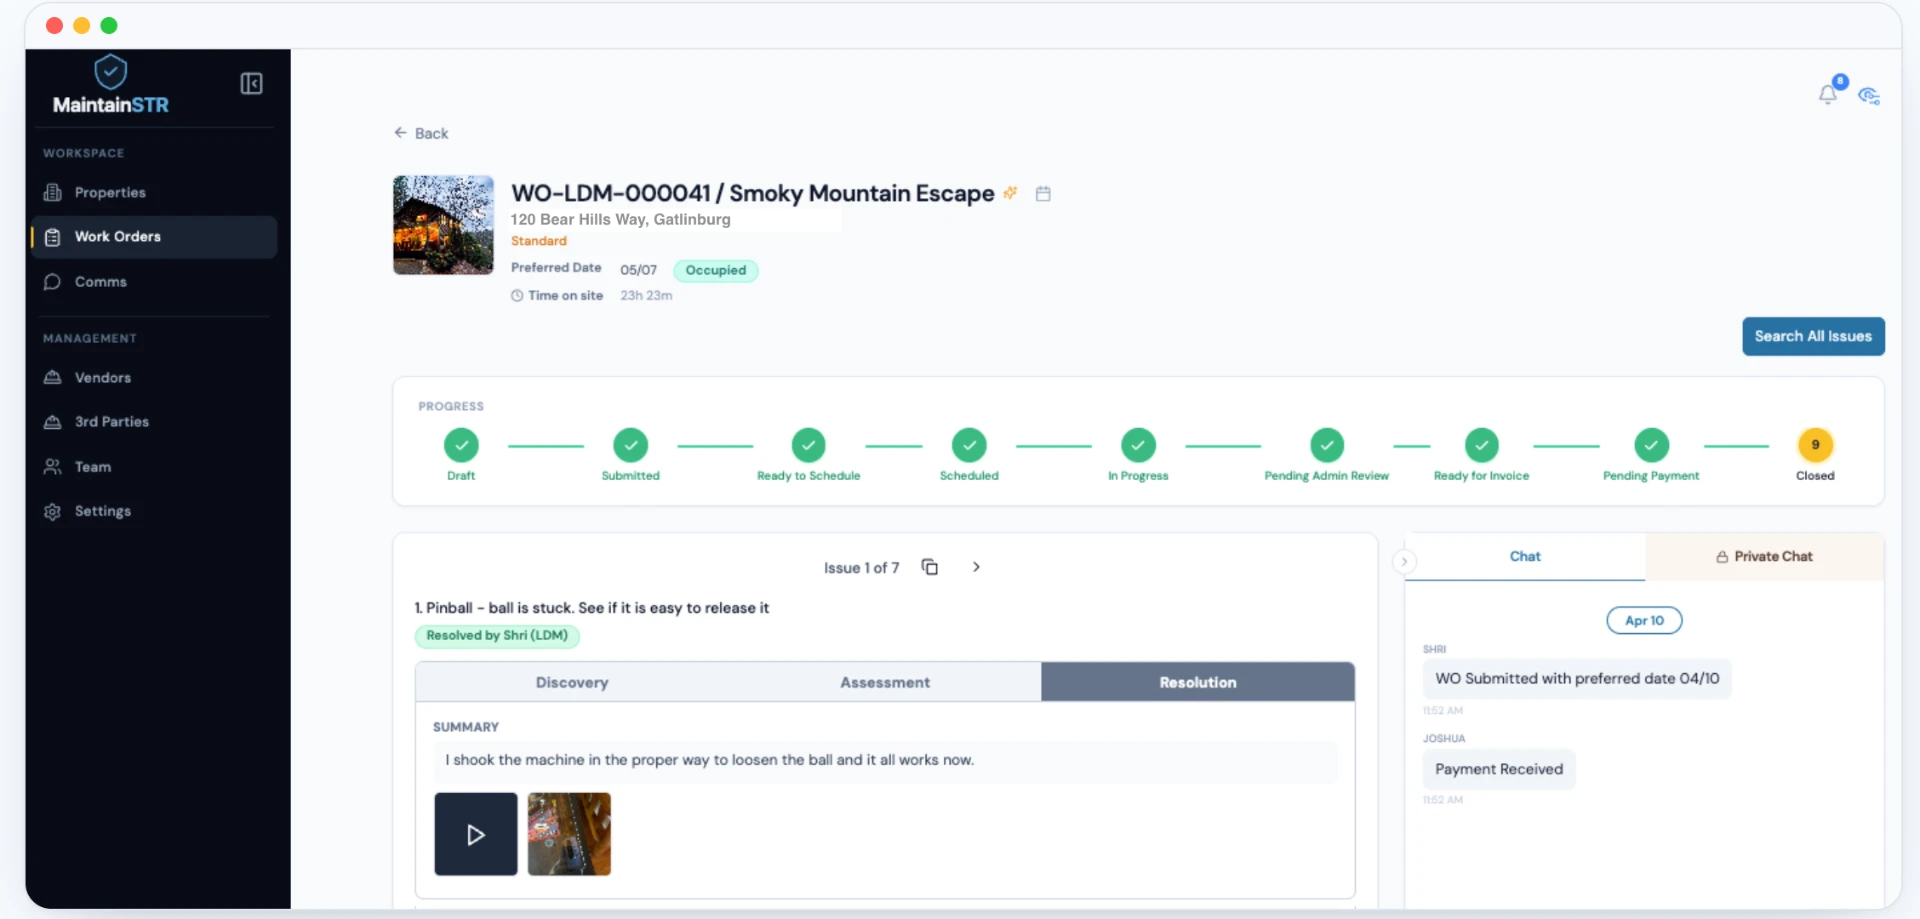
Task: Open the Chat tab
Action: click(1525, 556)
